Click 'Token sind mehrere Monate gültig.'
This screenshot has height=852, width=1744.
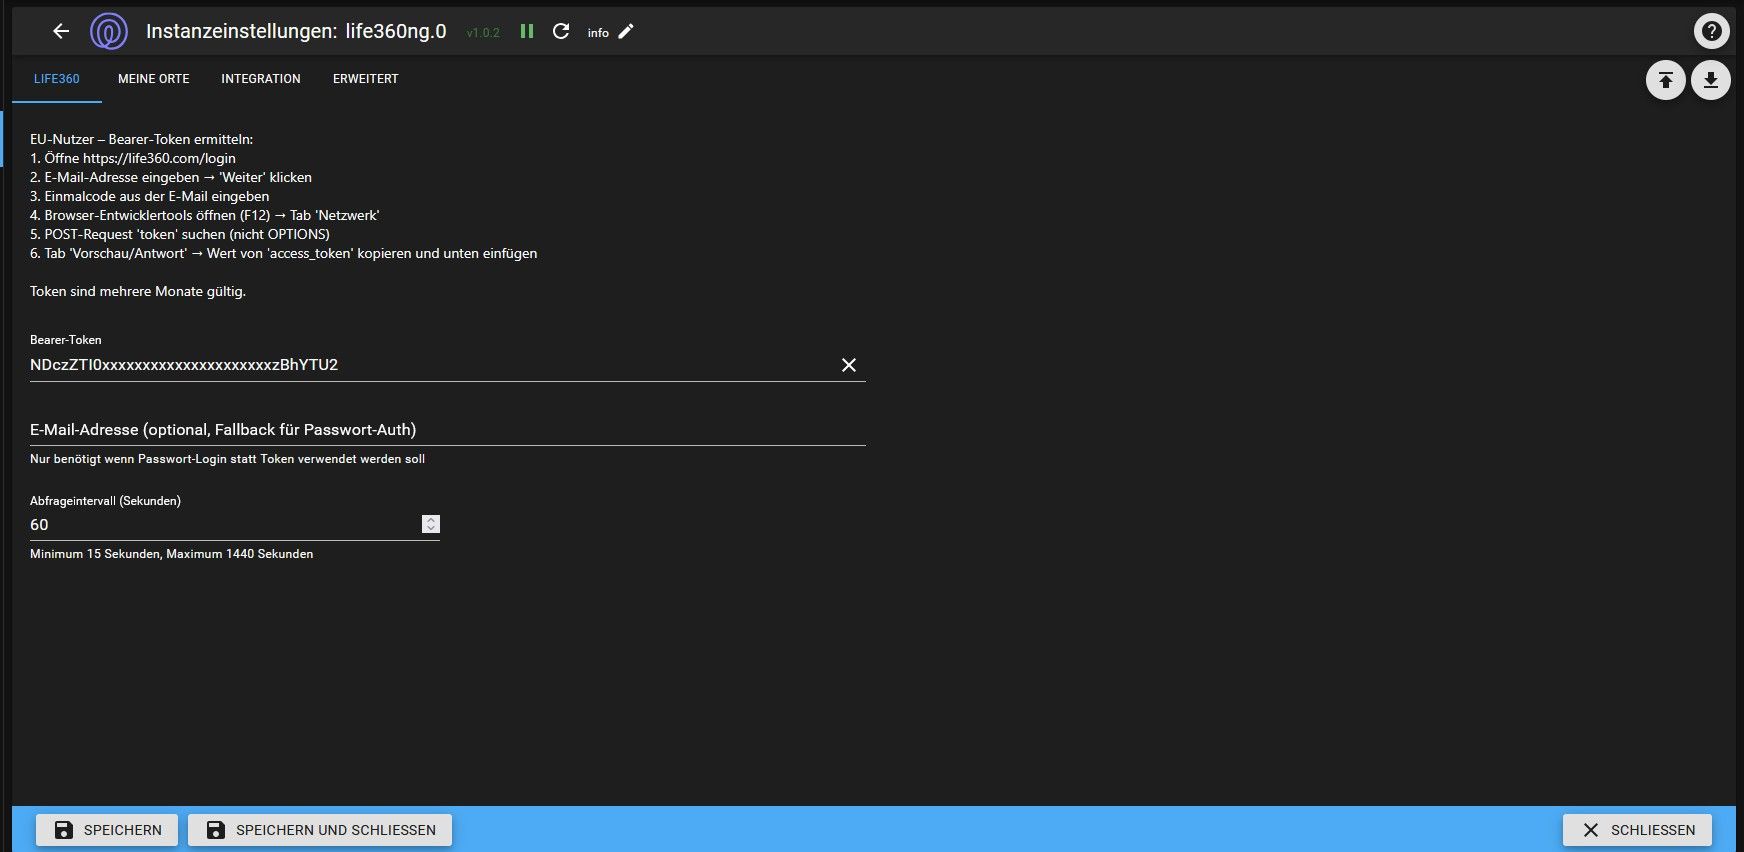(138, 291)
